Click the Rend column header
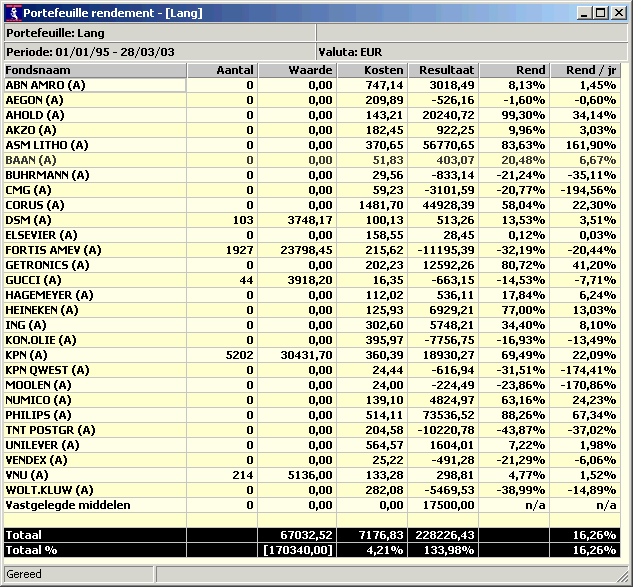This screenshot has width=633, height=587. [514, 70]
